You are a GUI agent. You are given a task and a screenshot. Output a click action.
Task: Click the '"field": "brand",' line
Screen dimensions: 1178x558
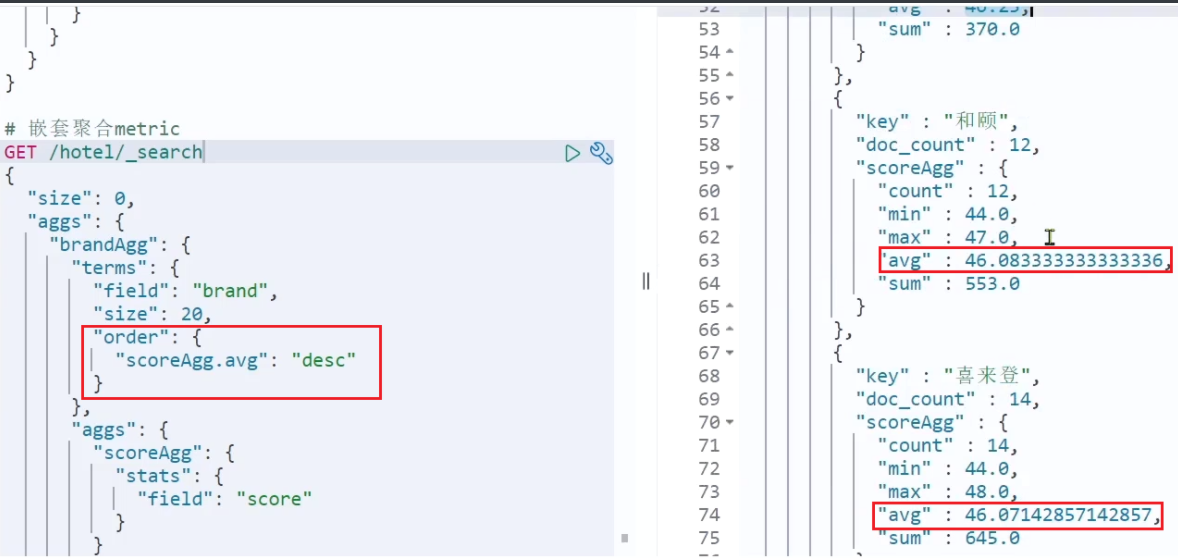point(186,291)
